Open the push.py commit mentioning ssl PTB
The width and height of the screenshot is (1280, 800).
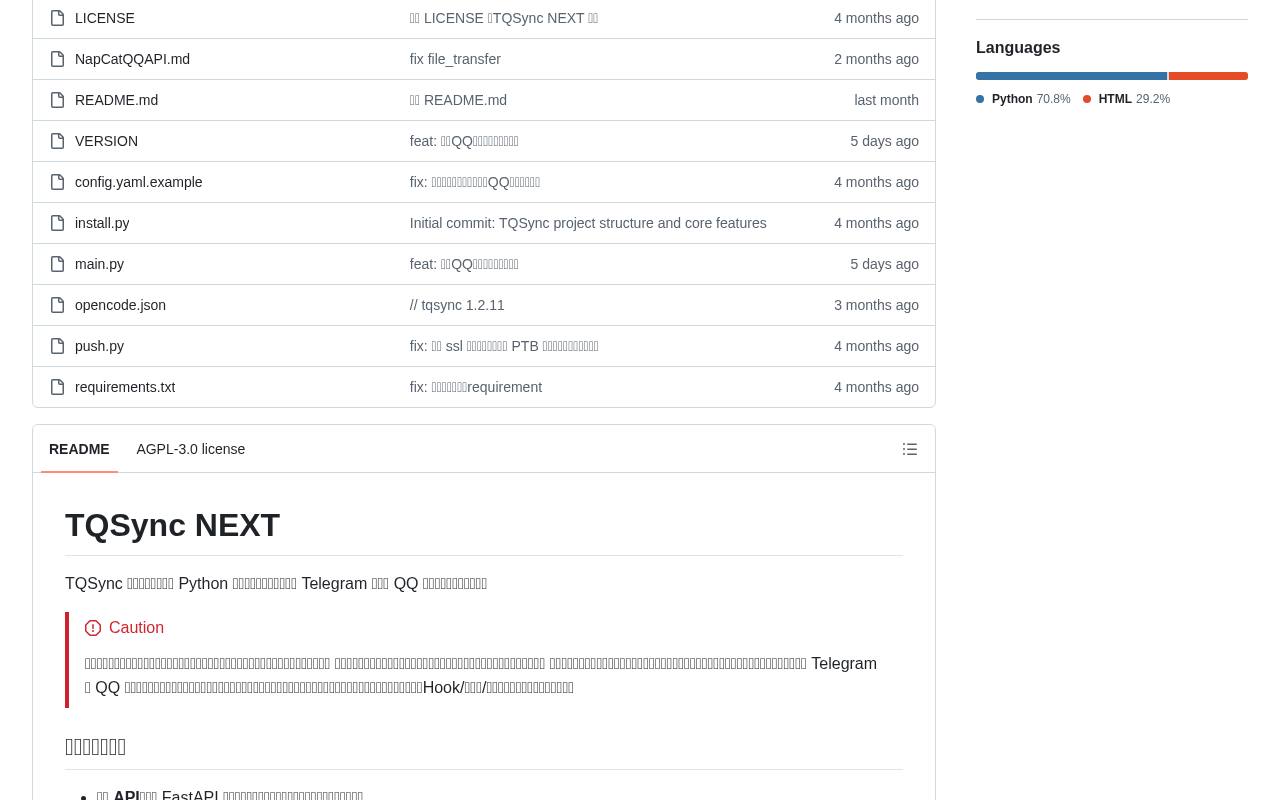tap(504, 346)
